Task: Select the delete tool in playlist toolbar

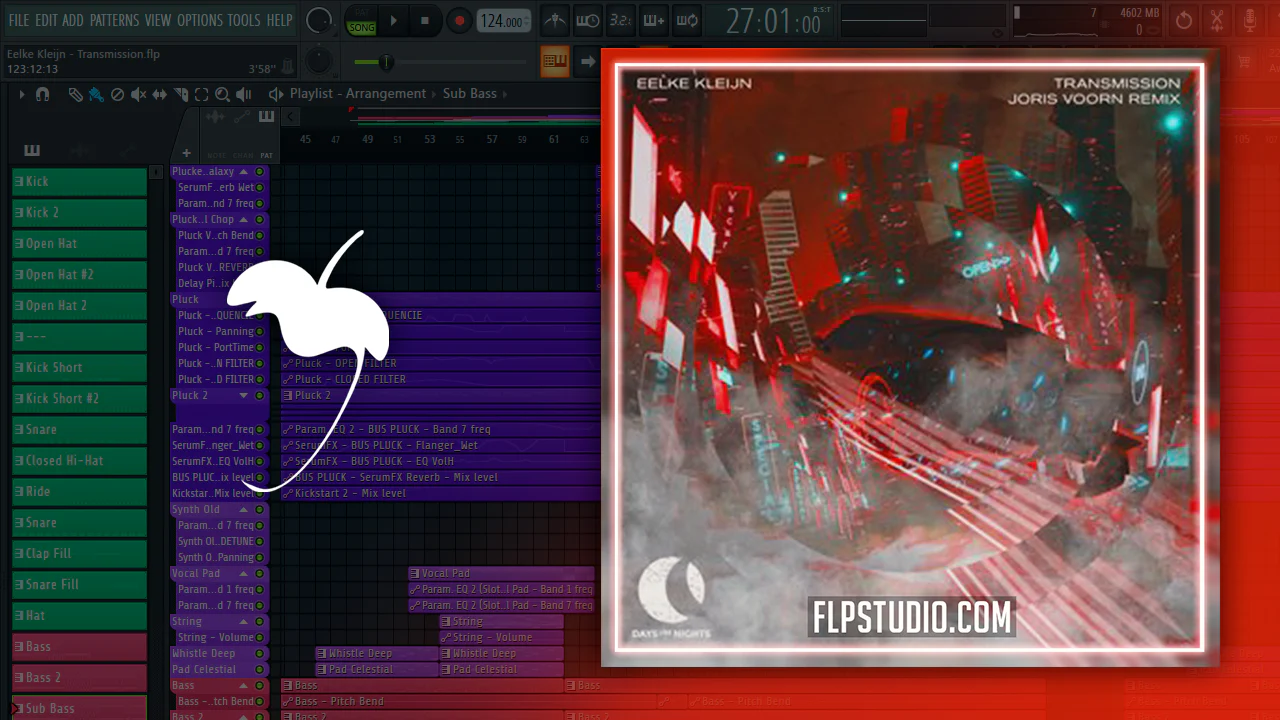Action: [117, 94]
